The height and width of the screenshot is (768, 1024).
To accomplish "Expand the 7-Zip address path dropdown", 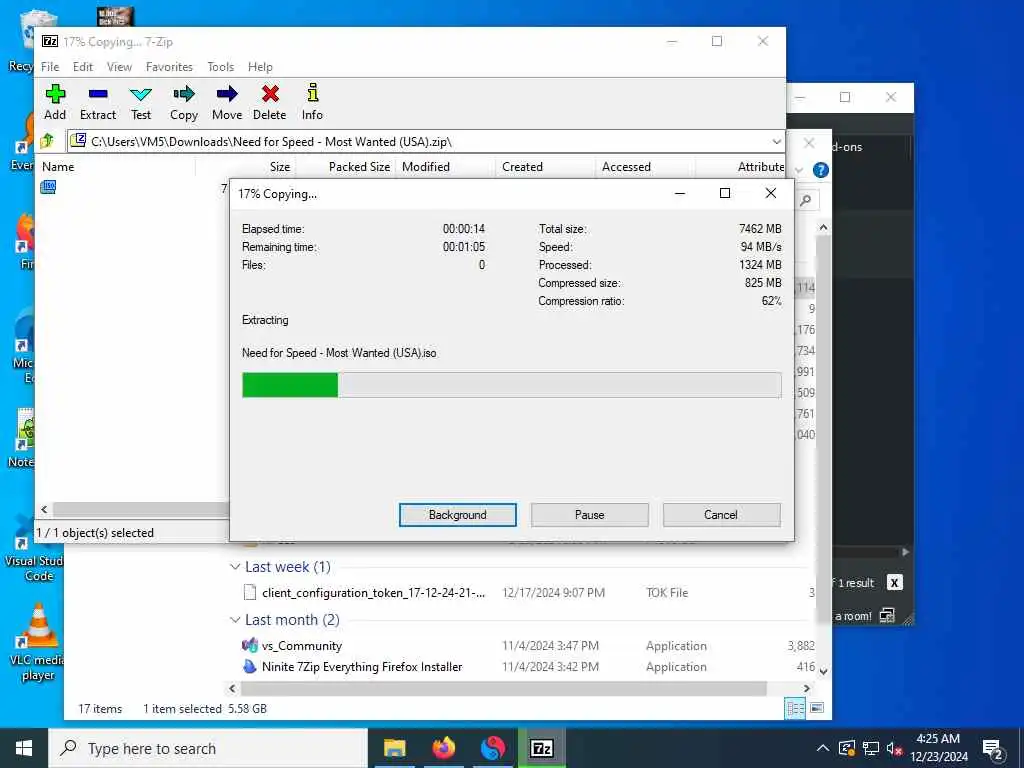I will tap(776, 142).
